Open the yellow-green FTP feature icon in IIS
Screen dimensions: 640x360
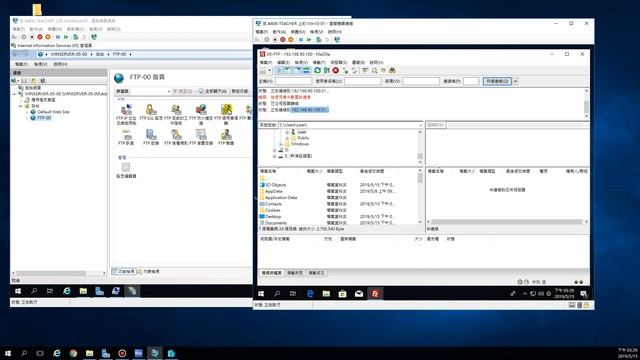click(x=226, y=109)
